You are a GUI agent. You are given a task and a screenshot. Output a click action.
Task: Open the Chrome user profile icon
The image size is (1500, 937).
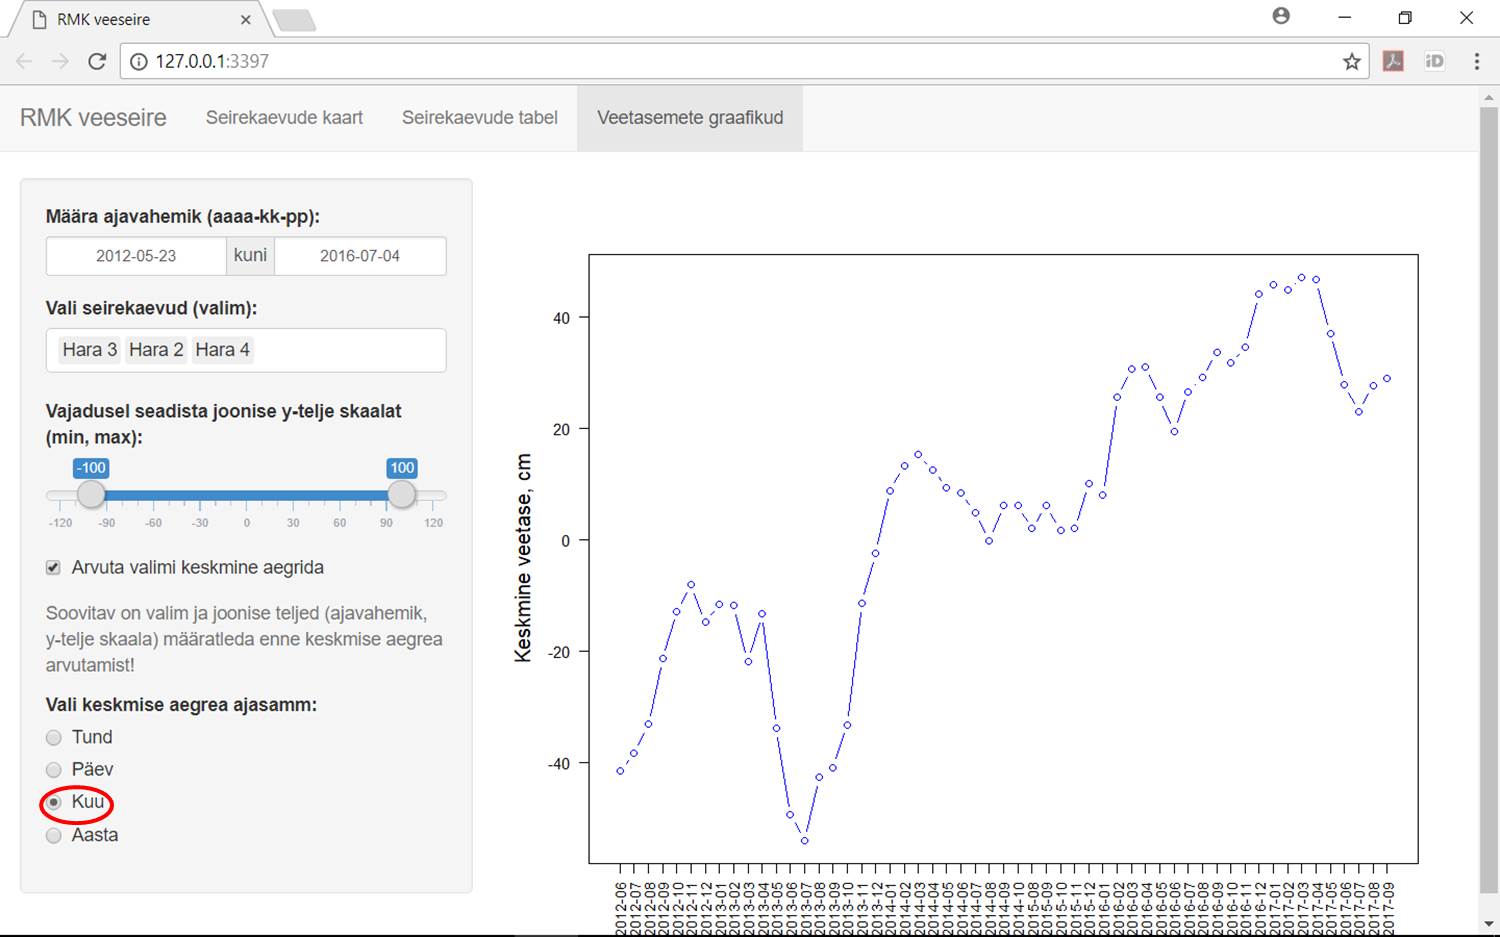tap(1281, 17)
